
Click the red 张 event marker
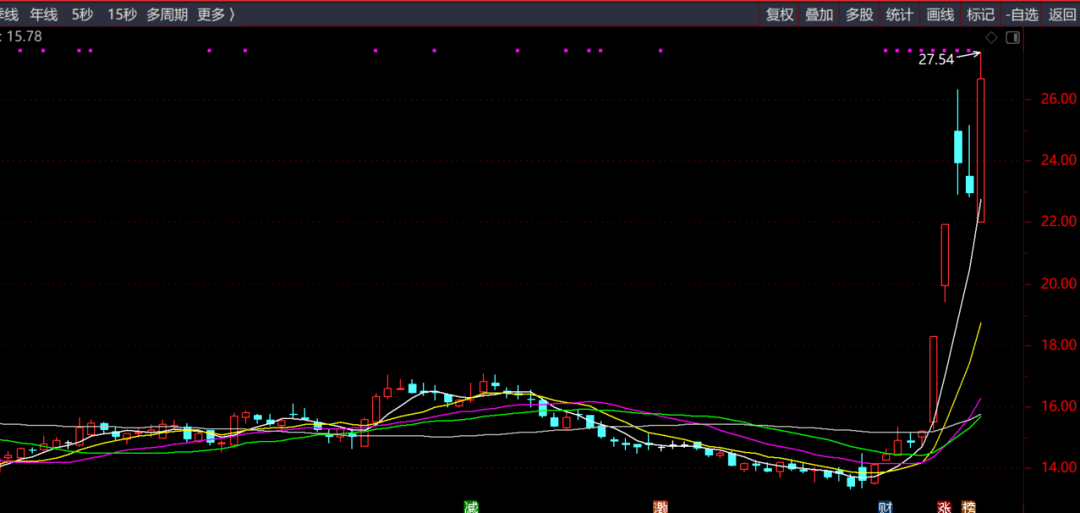coord(944,507)
